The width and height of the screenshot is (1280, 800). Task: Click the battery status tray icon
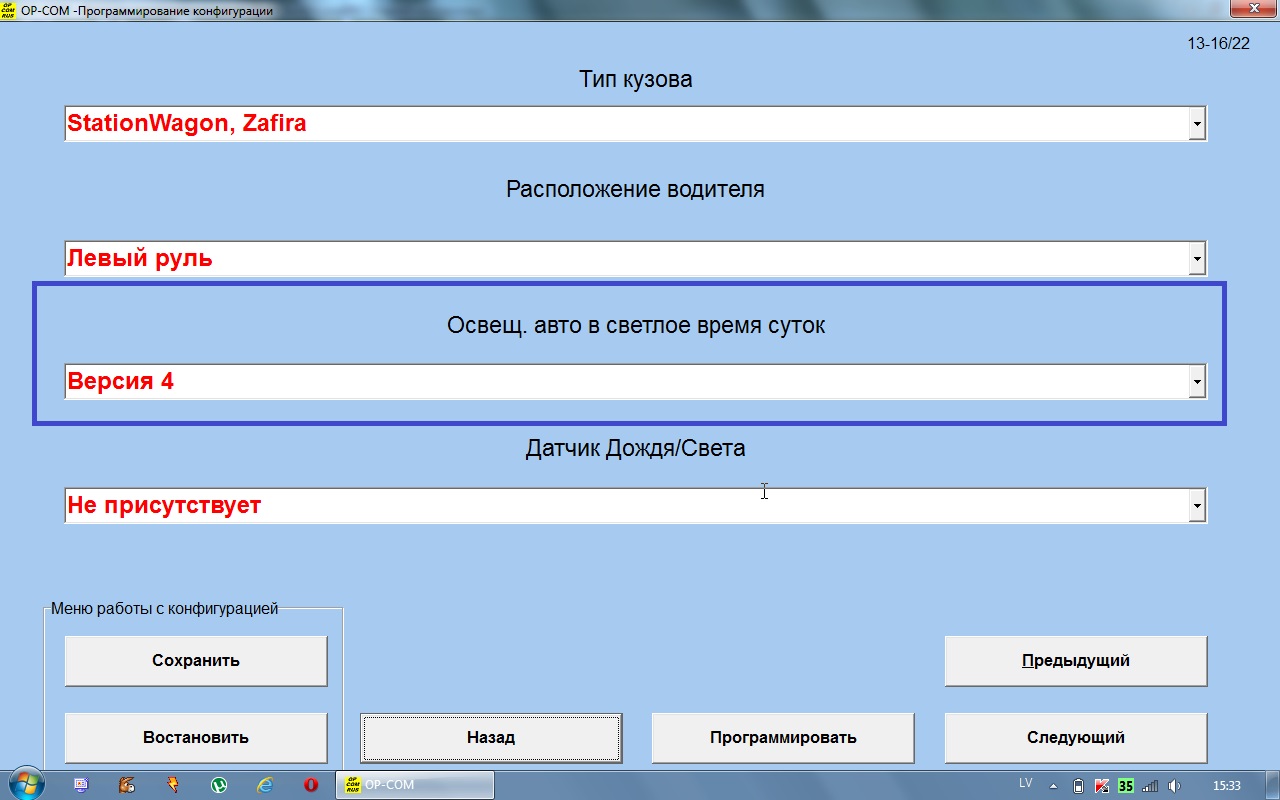pyautogui.click(x=1078, y=786)
